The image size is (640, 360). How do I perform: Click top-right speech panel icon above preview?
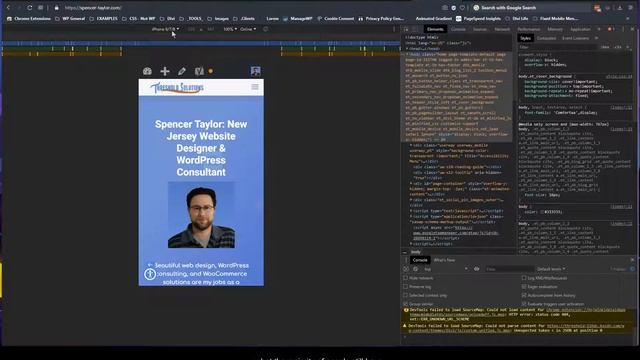[x=256, y=71]
